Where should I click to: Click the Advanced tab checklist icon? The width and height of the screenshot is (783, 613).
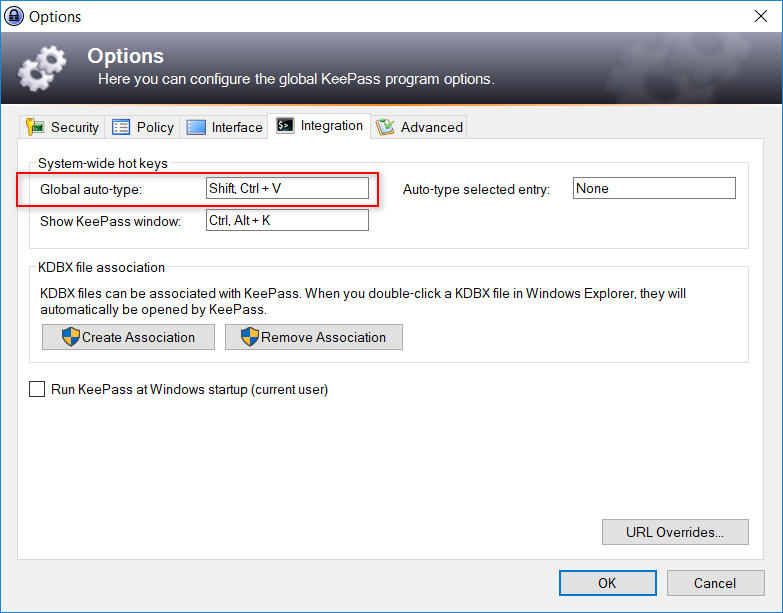(385, 127)
